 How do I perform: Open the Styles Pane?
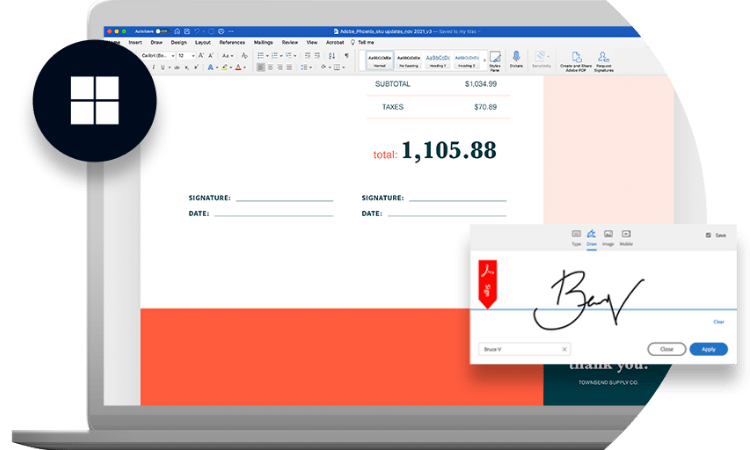[x=494, y=60]
